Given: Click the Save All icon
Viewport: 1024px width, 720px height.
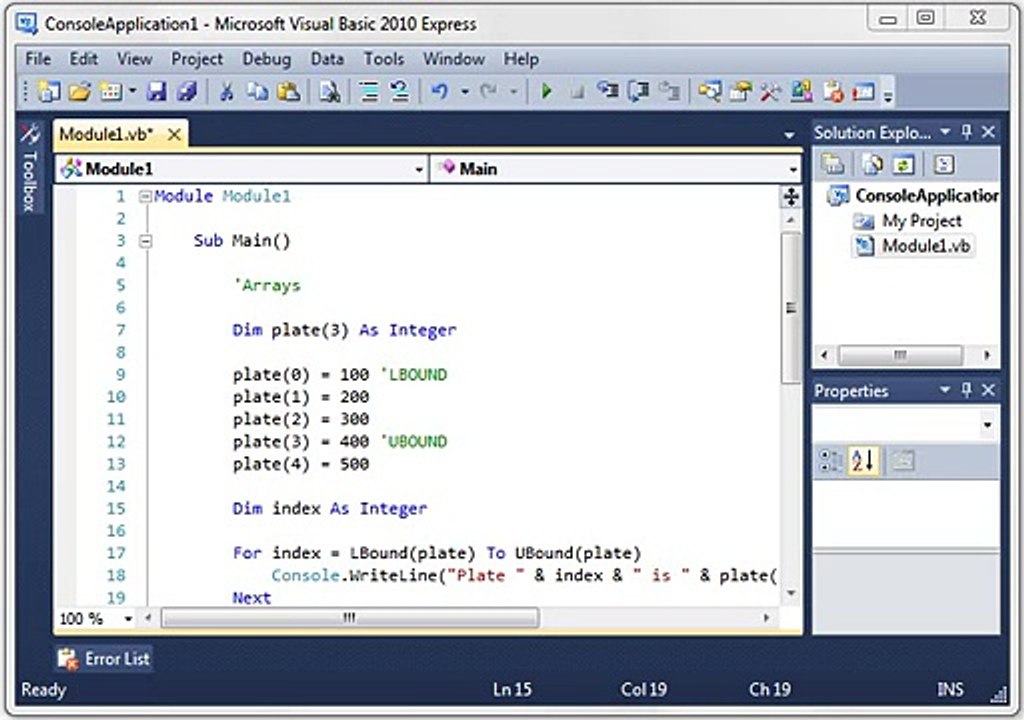Looking at the screenshot, I should [x=187, y=91].
